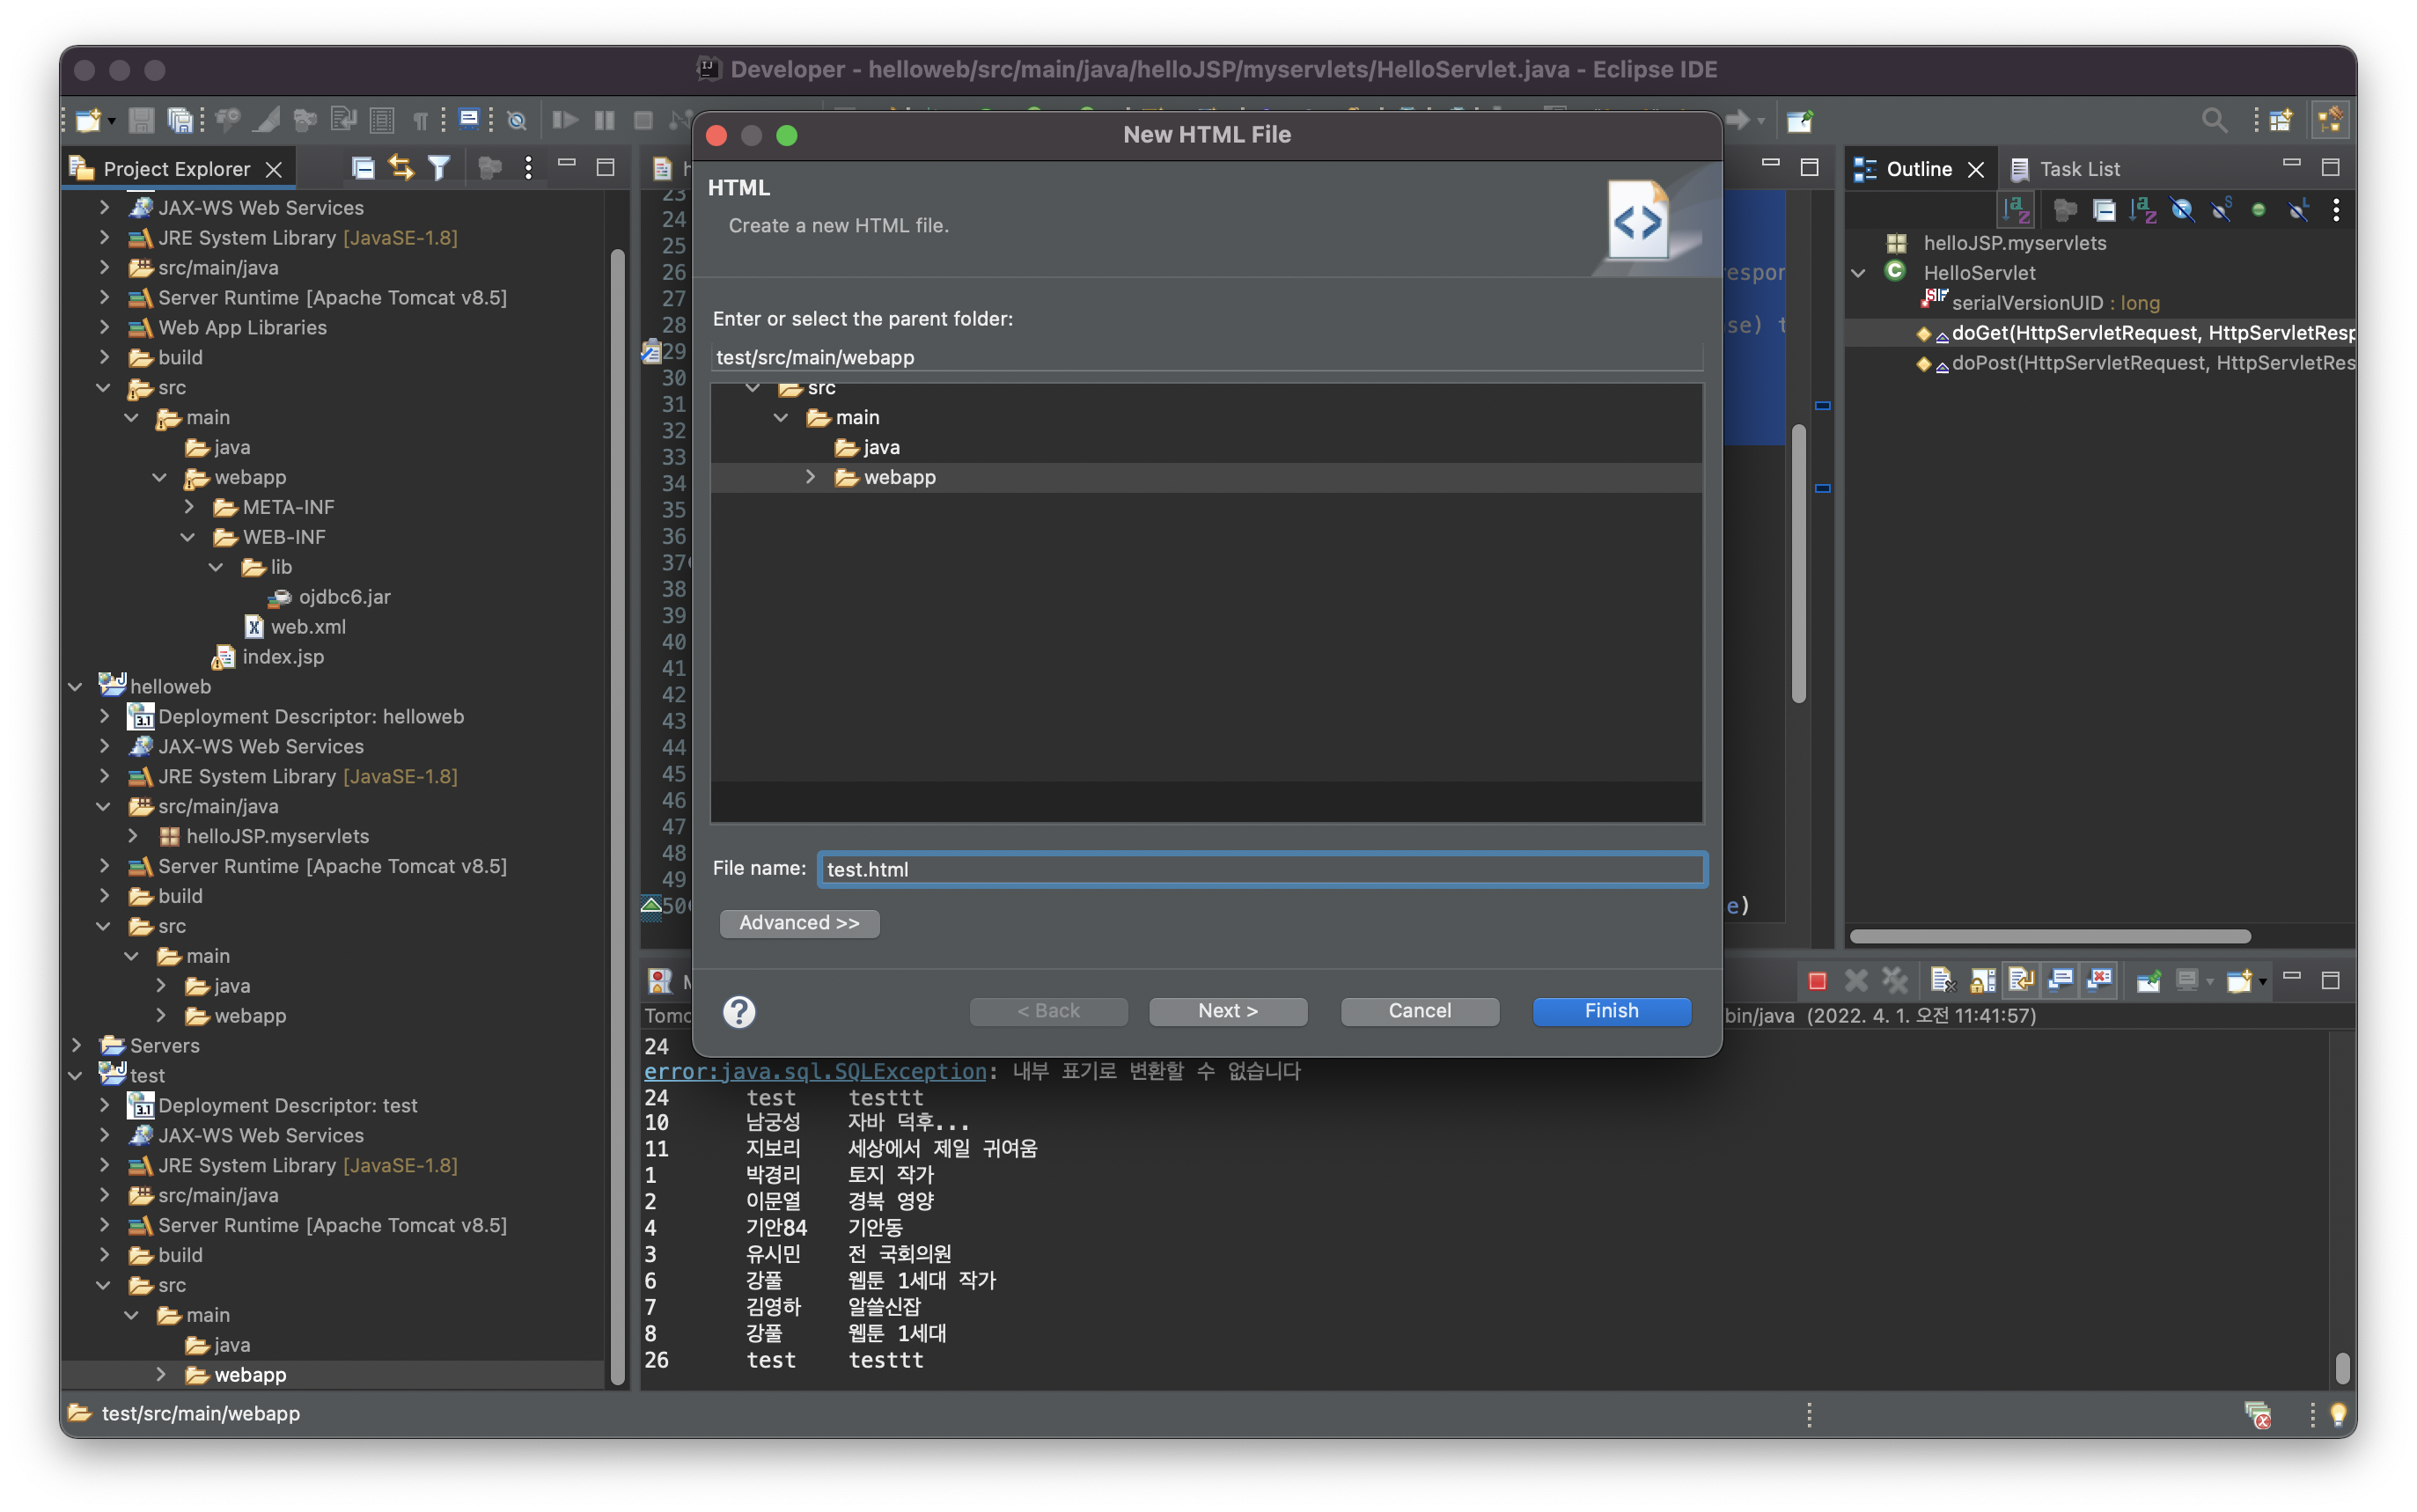Select the Project Explorer tab
Screen dimensions: 2417x1512
coord(175,169)
